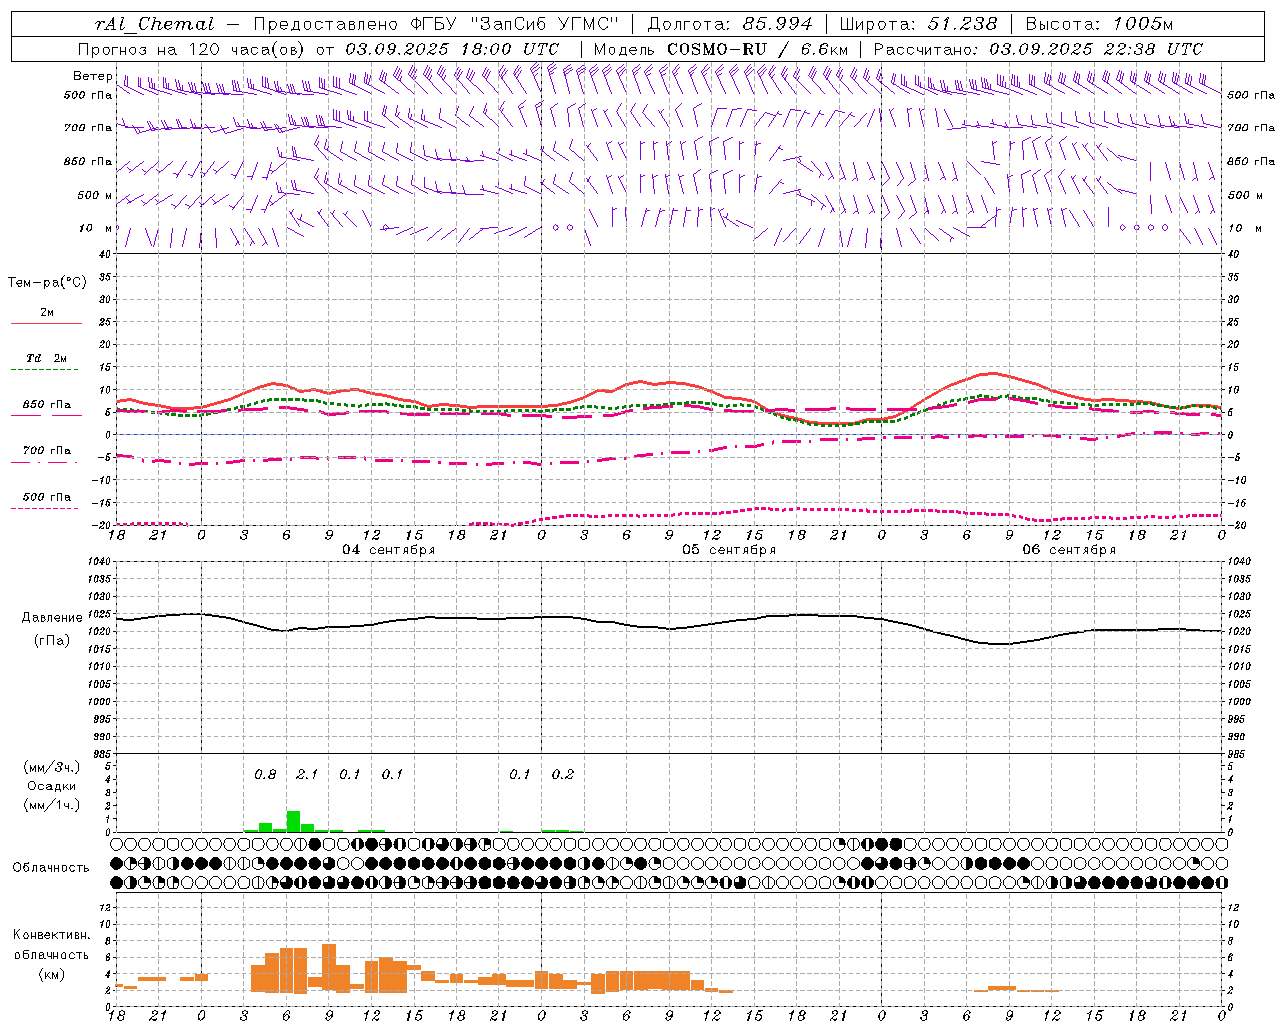1280x1024 pixels.
Task: Select the 06 сентября date label
Action: 1069,550
